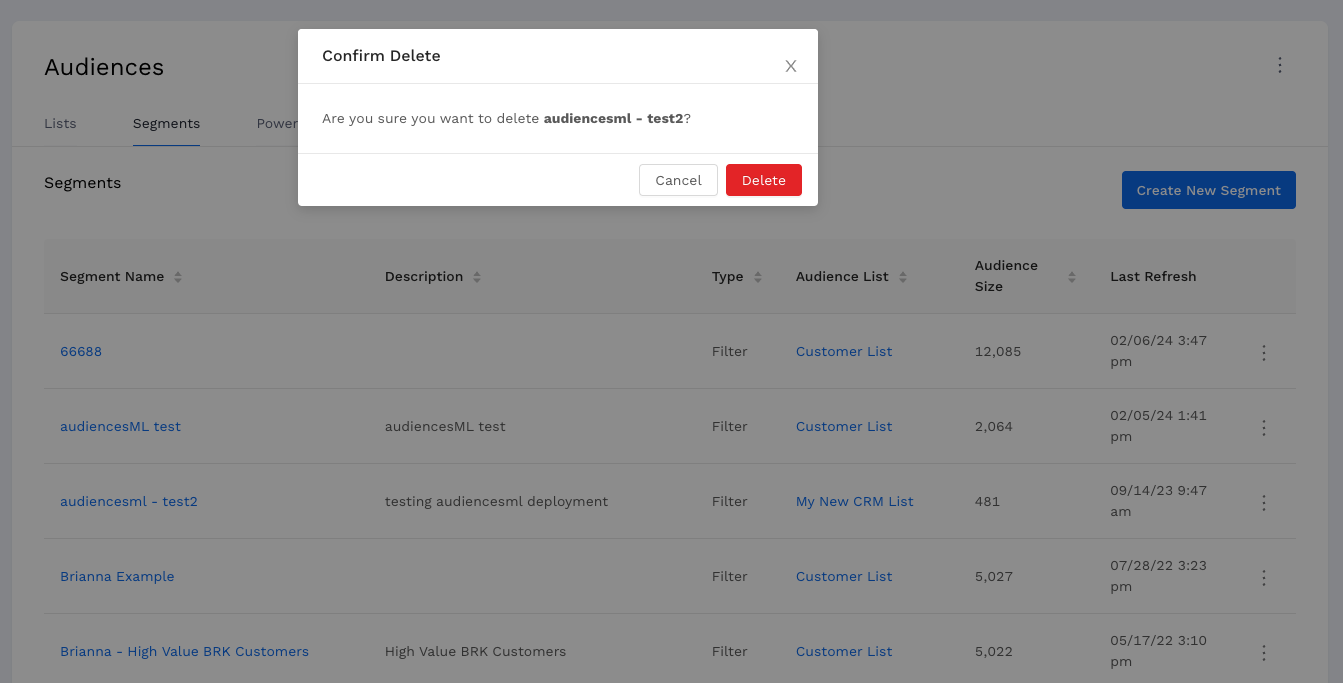Select the Segments tab
1343x683 pixels.
coord(166,123)
